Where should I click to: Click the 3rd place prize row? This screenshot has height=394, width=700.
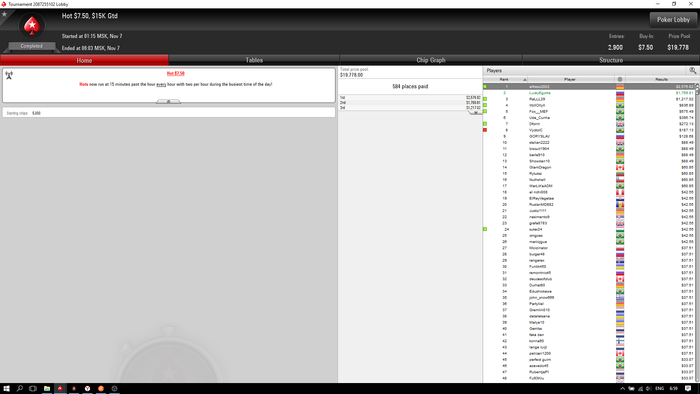[x=410, y=108]
